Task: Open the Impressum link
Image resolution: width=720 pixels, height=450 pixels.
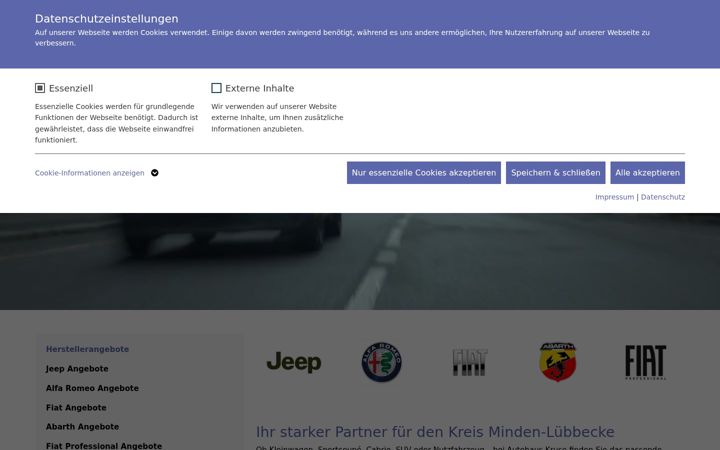Action: tap(614, 197)
